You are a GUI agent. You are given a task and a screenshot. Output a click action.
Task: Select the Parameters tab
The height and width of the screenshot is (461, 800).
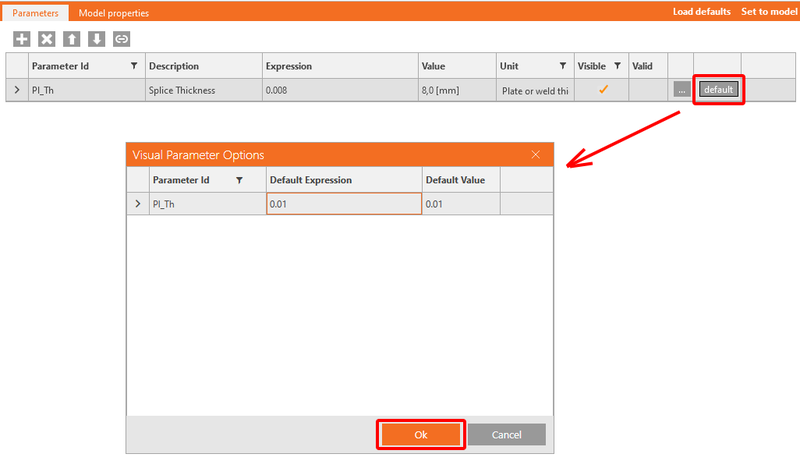[x=36, y=13]
